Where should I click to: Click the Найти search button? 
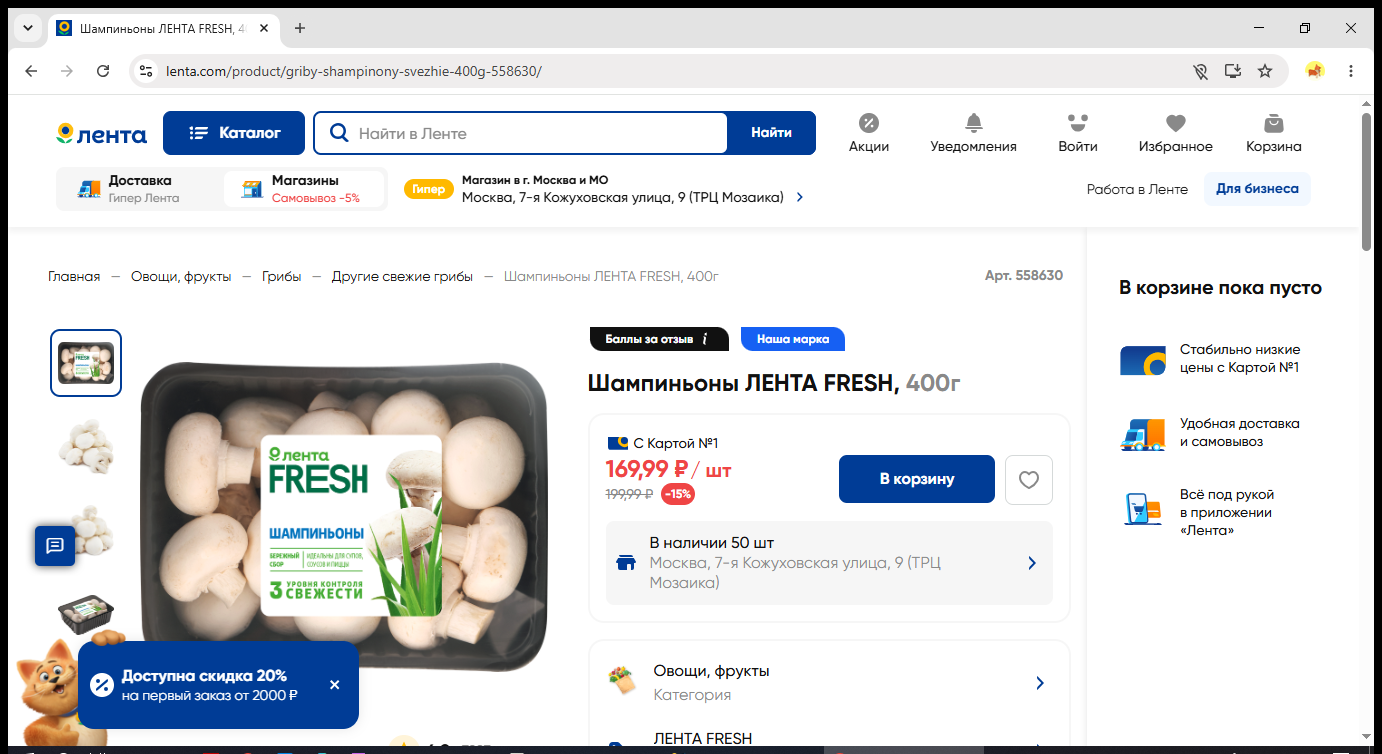771,133
